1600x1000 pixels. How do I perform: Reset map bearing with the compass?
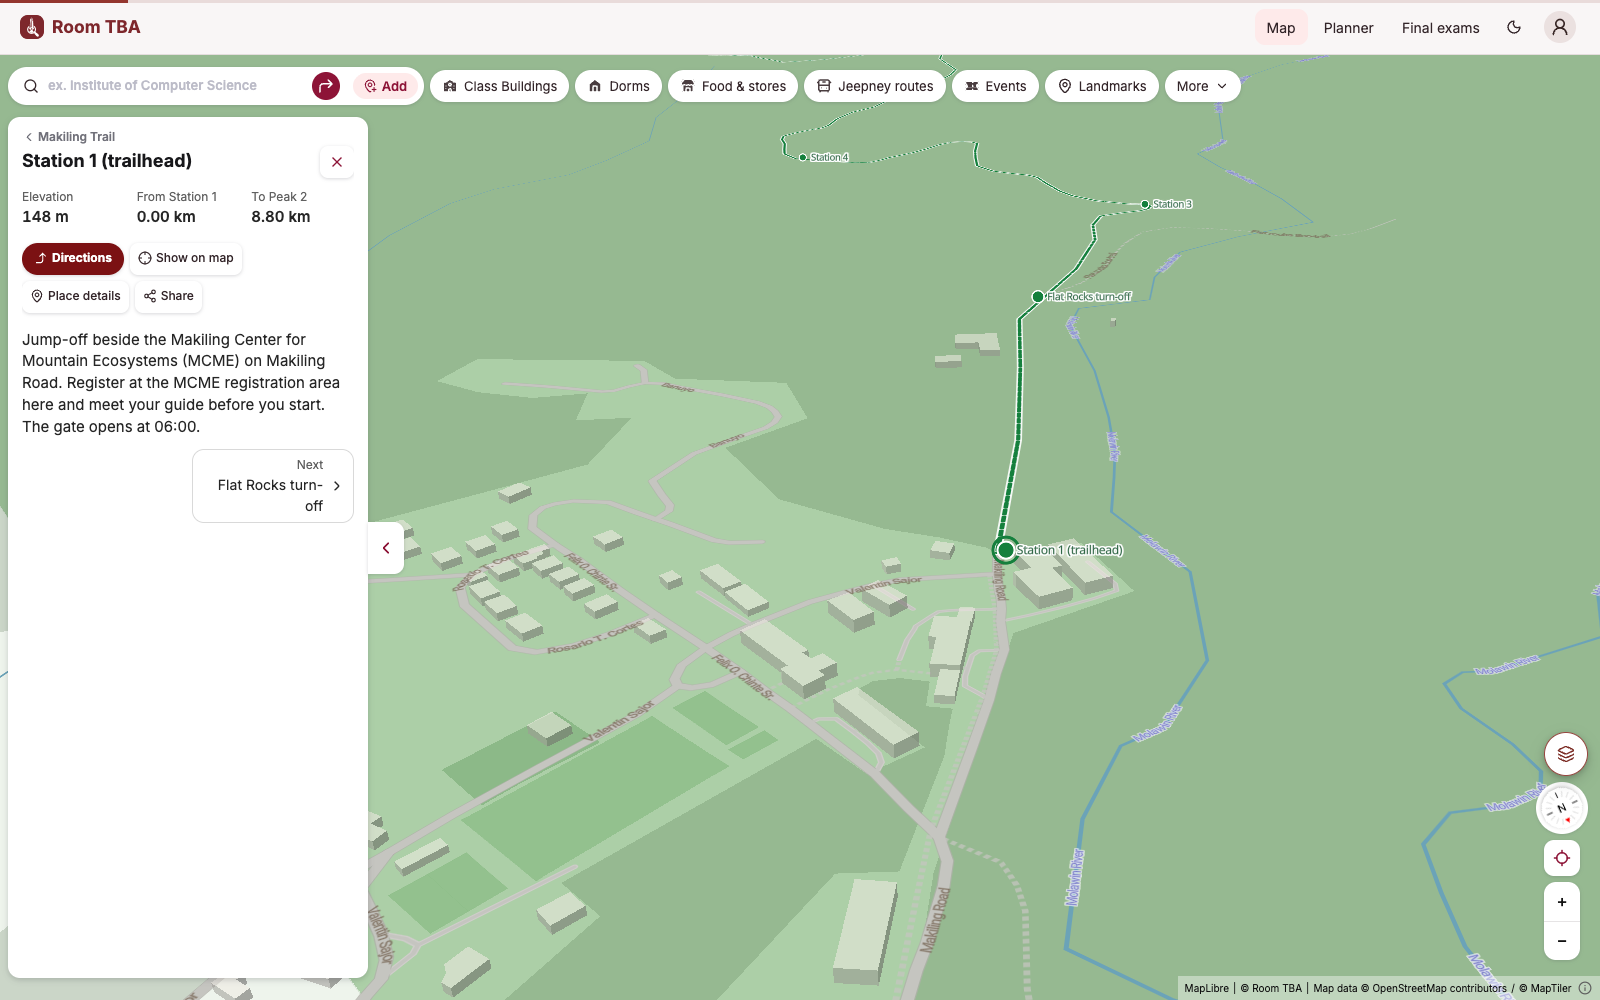1561,808
